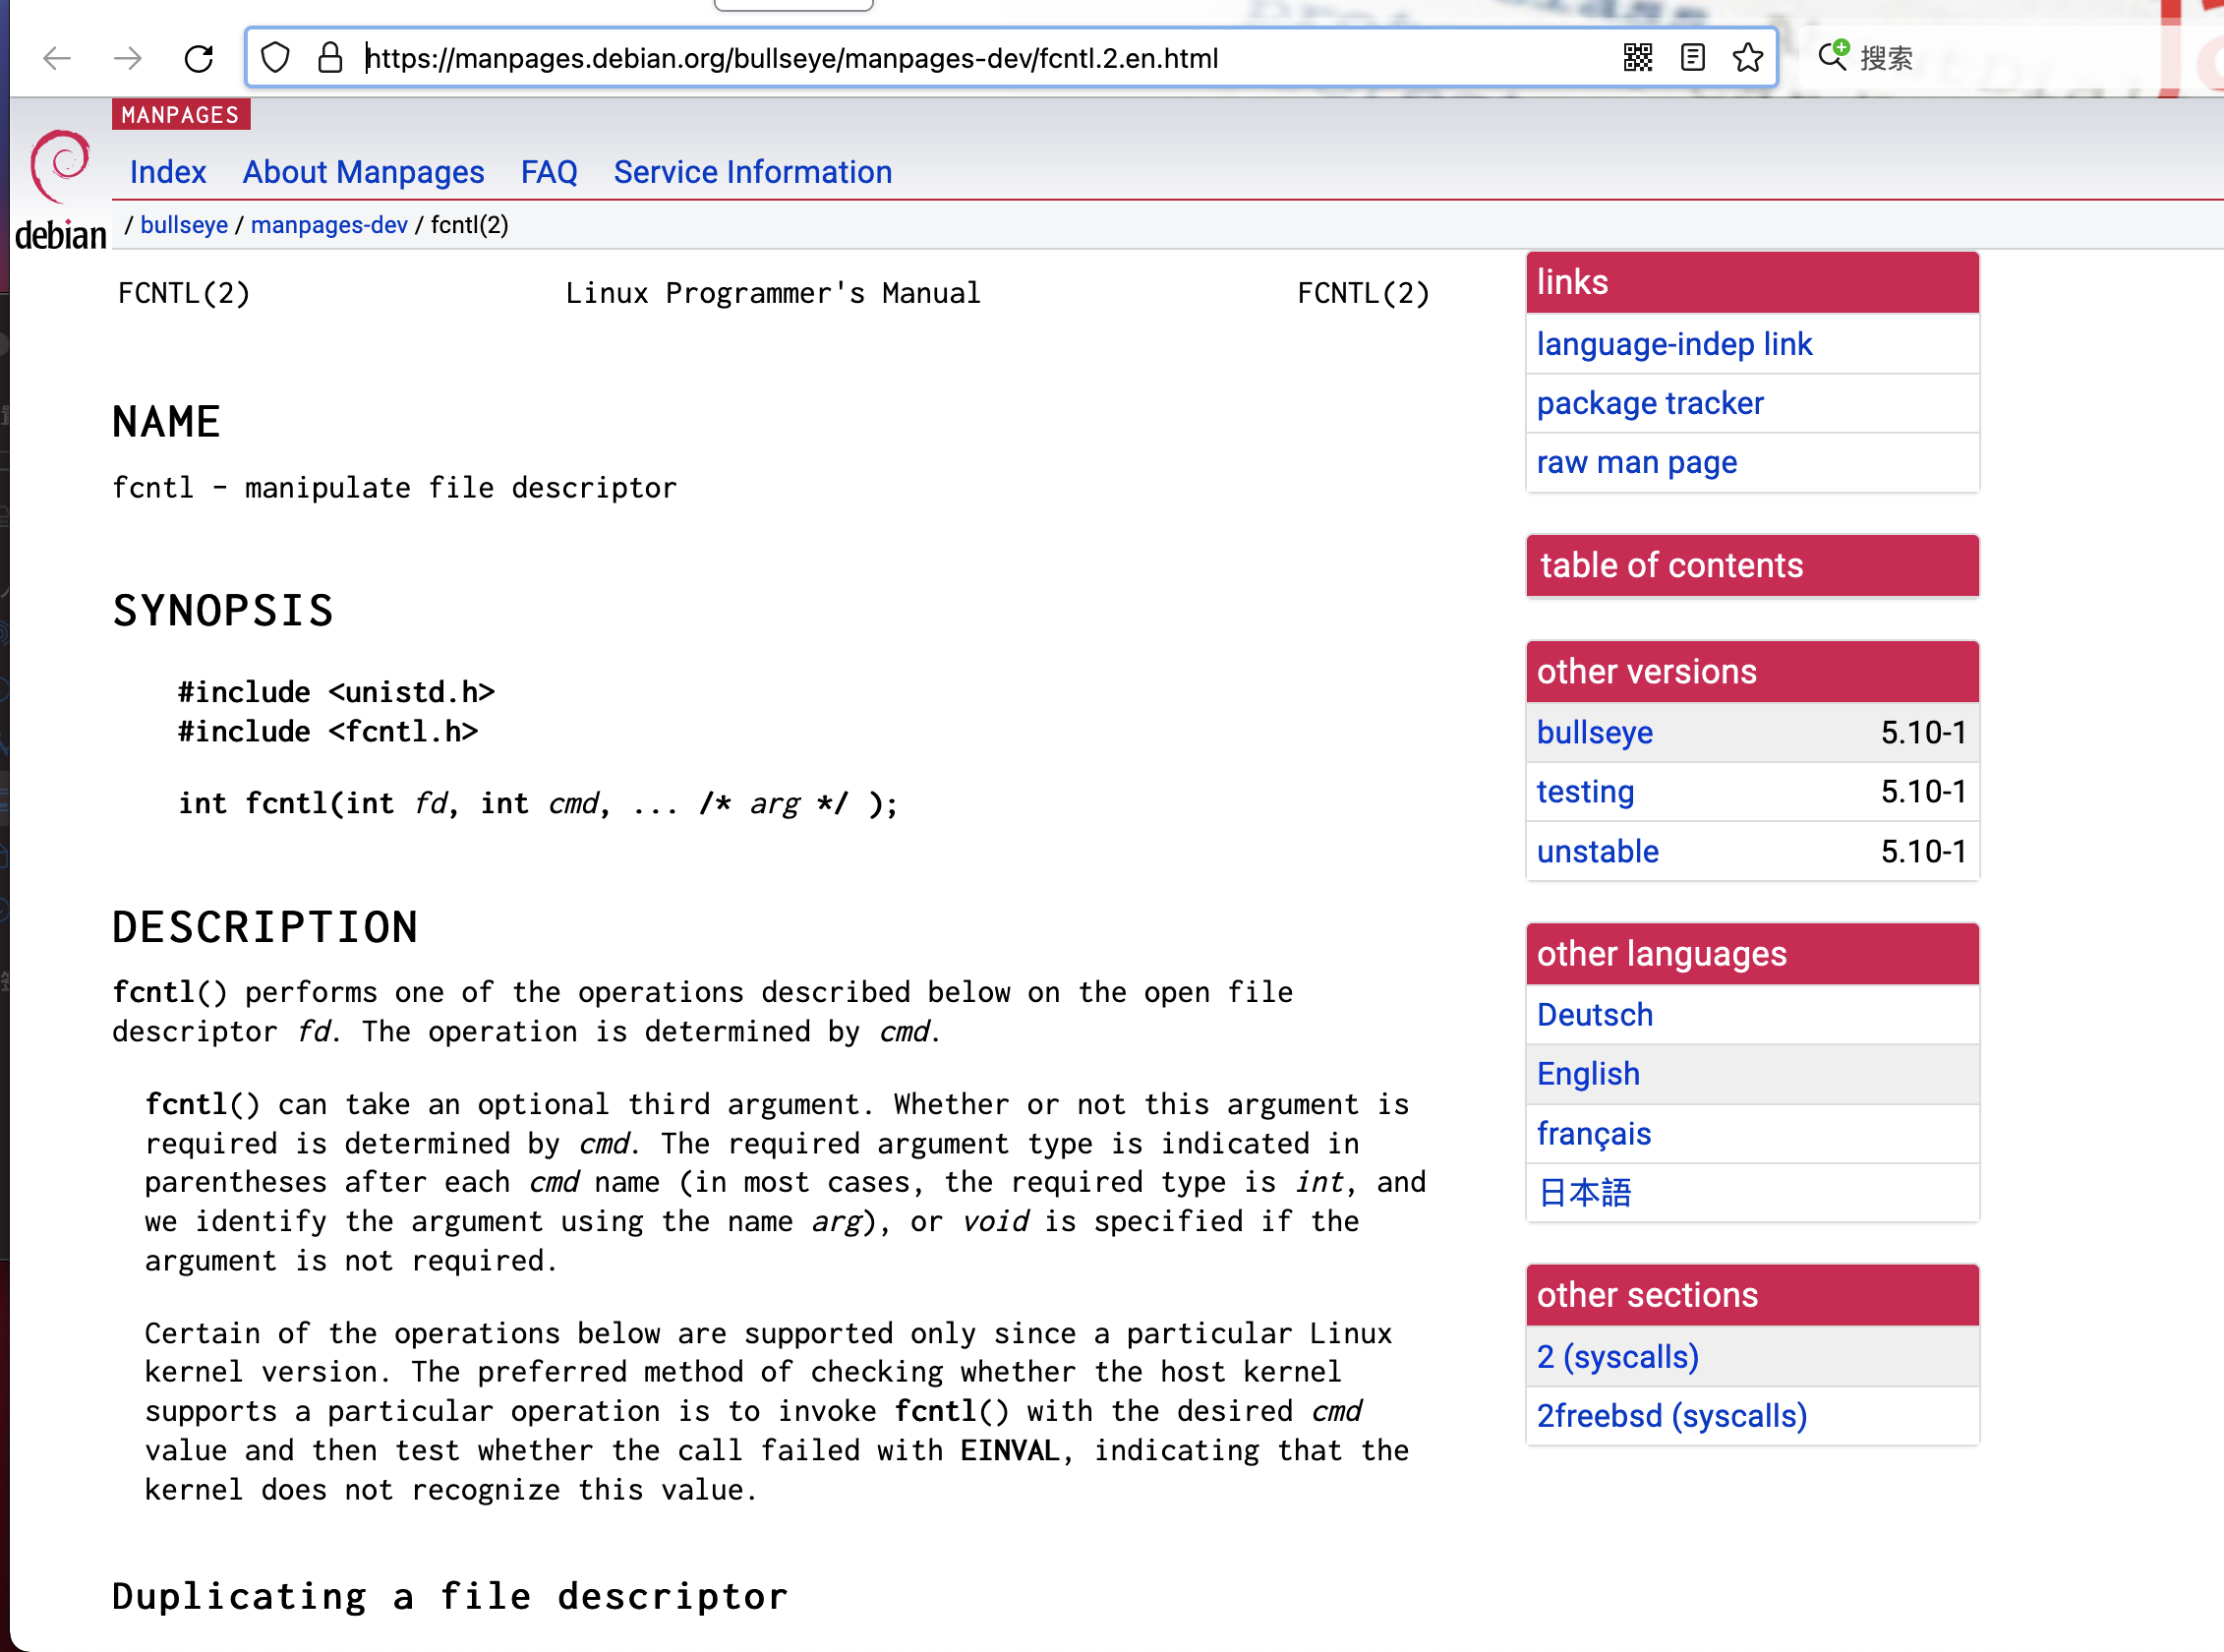Go forward with the browser forward arrow

[x=128, y=58]
